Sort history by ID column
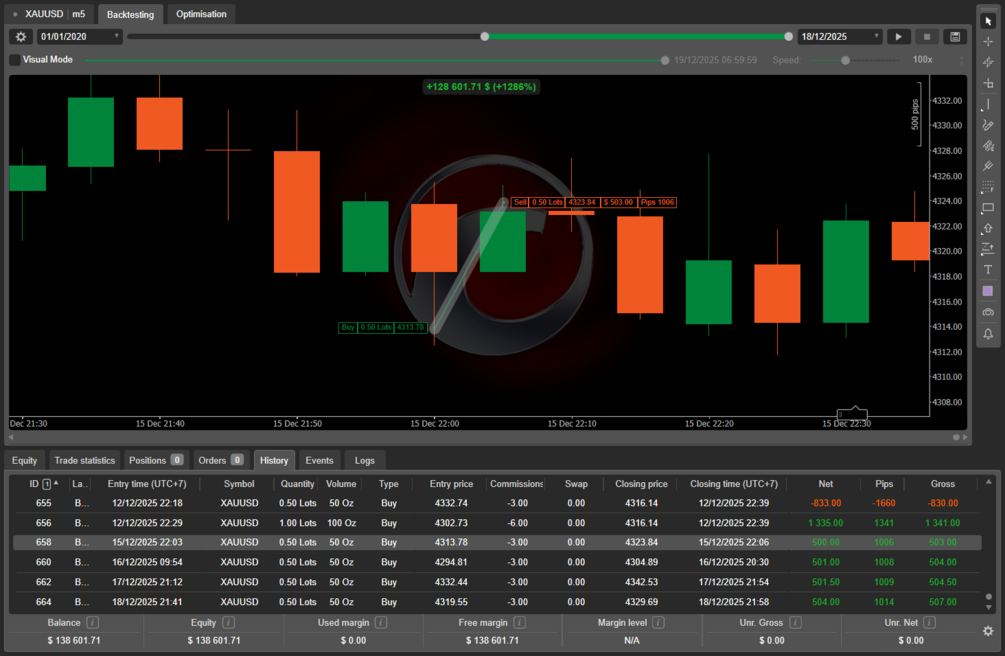Image resolution: width=1005 pixels, height=656 pixels. [34, 484]
